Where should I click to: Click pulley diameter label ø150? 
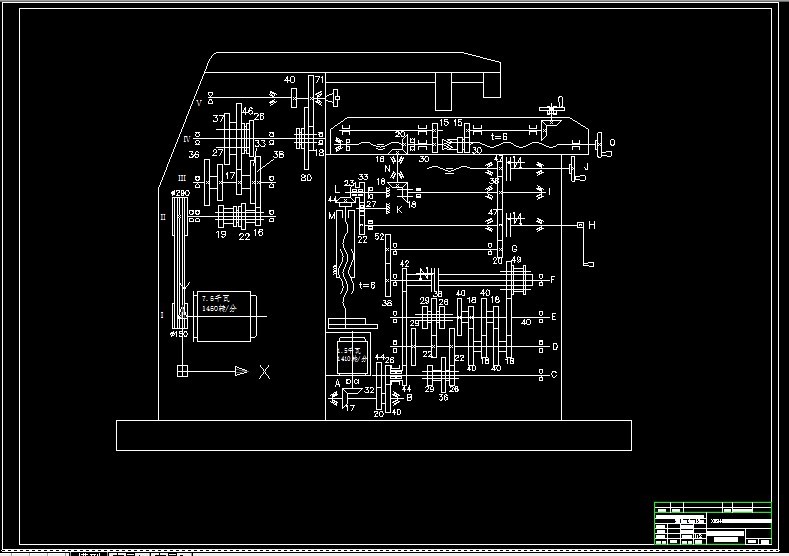point(179,334)
